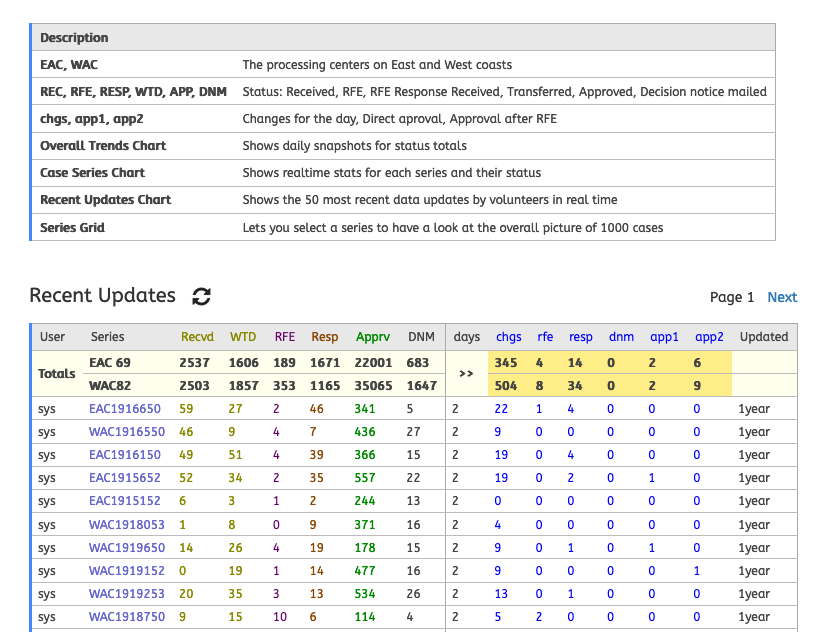Click the Updated column header
834x632 pixels.
[764, 337]
